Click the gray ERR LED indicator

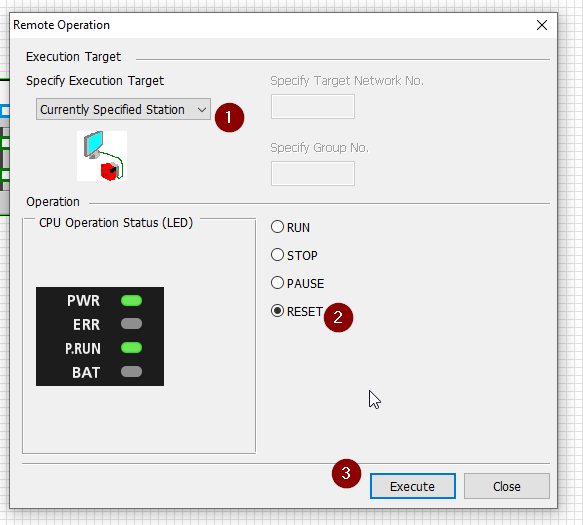tap(131, 324)
